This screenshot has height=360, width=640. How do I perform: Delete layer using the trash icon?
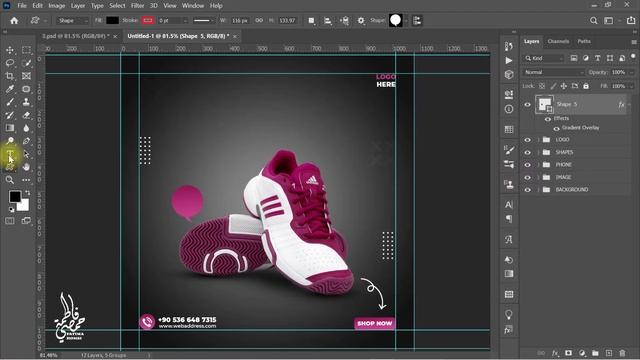(622, 353)
